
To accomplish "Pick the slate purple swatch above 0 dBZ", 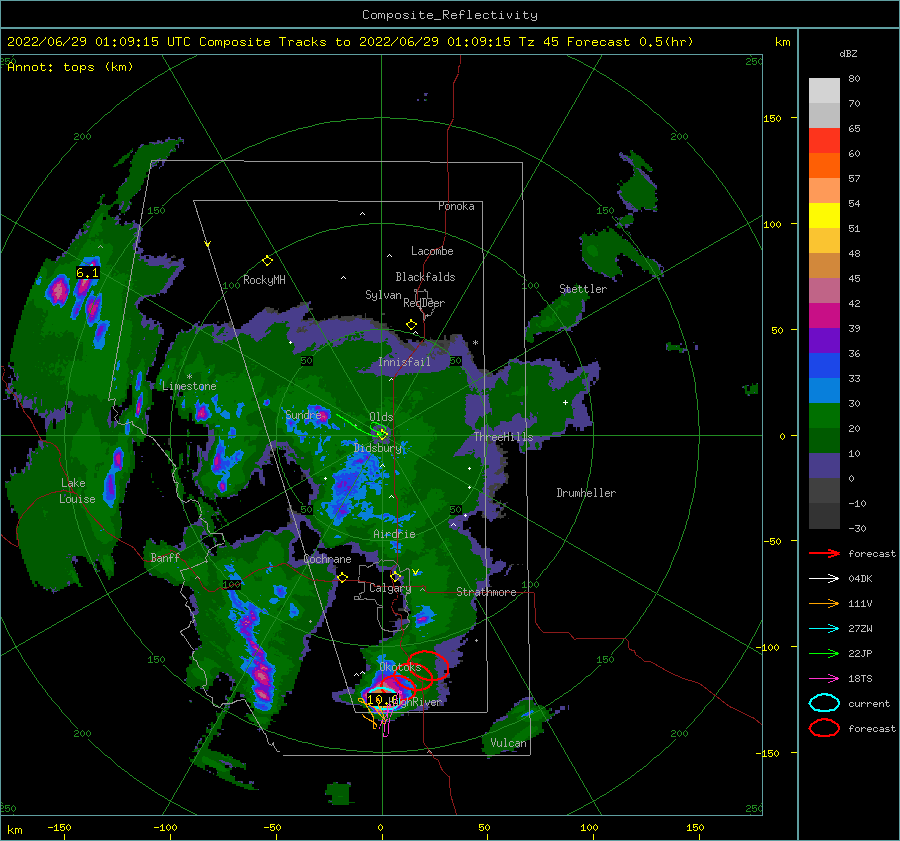I will tap(824, 466).
